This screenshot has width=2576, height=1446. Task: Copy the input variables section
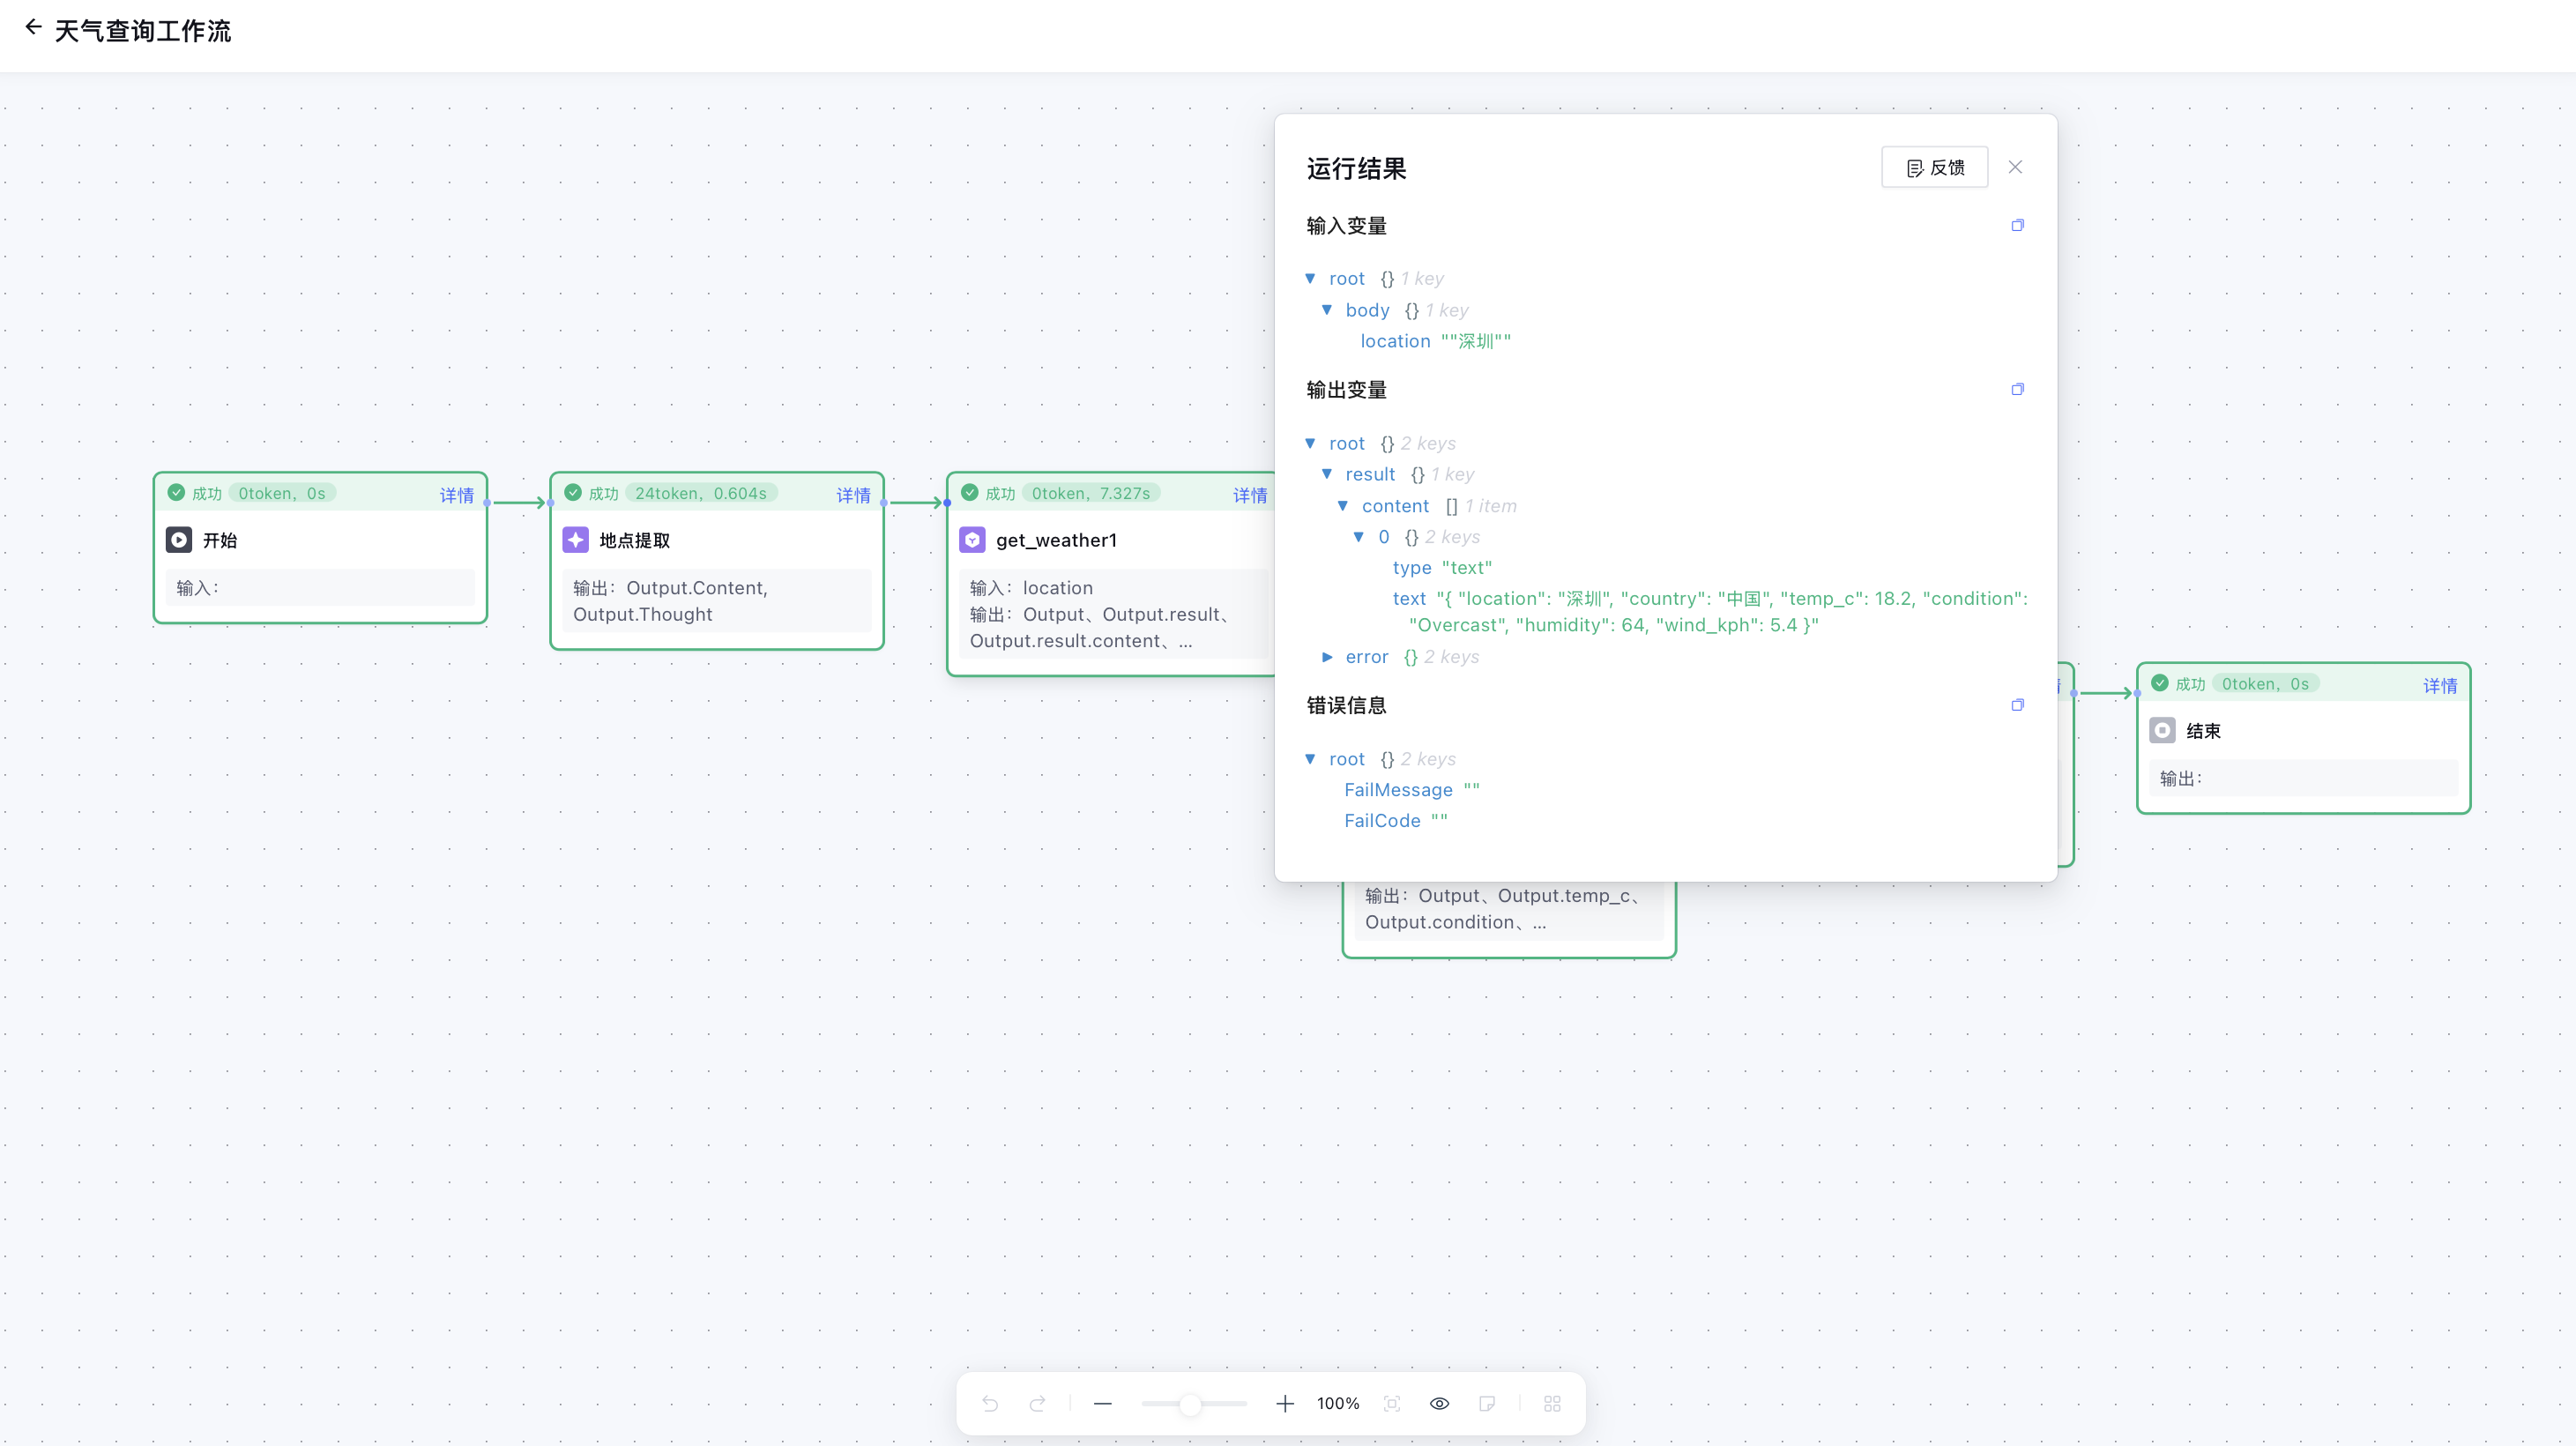[x=2017, y=225]
